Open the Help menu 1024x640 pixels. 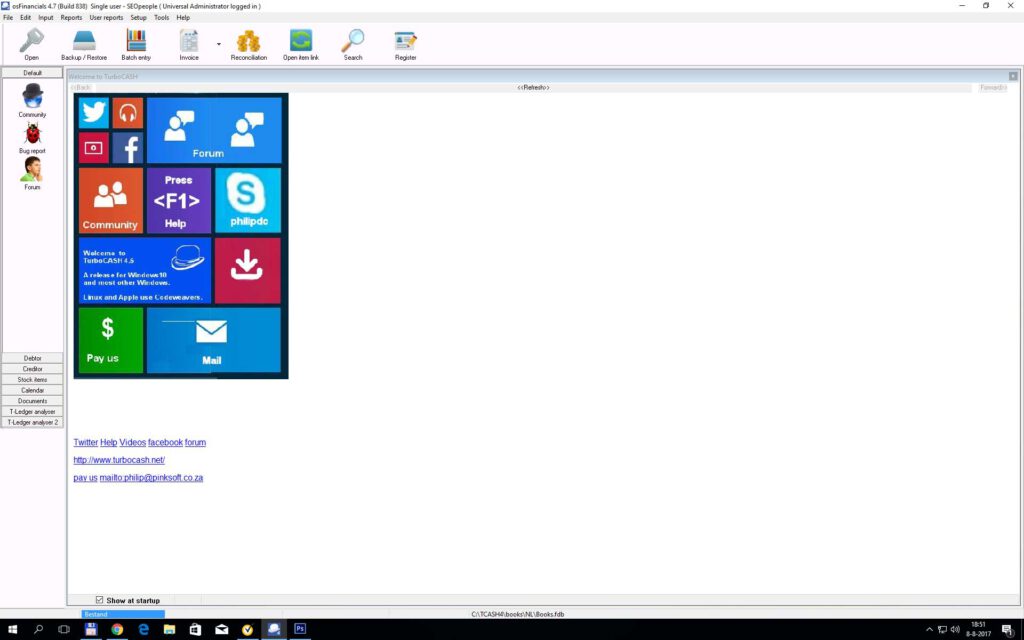click(x=183, y=18)
